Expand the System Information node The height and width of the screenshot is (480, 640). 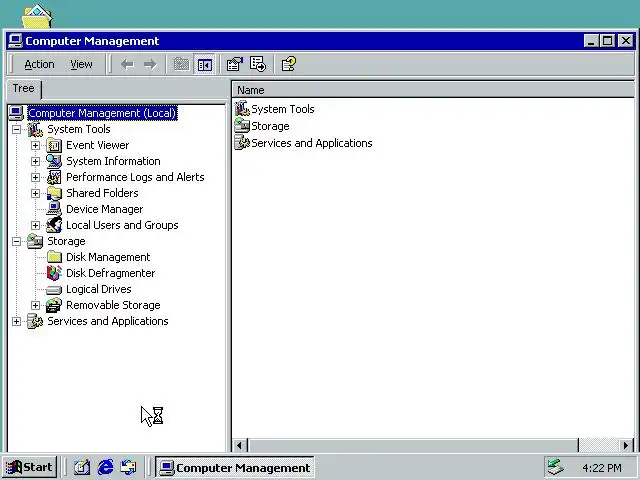click(36, 161)
